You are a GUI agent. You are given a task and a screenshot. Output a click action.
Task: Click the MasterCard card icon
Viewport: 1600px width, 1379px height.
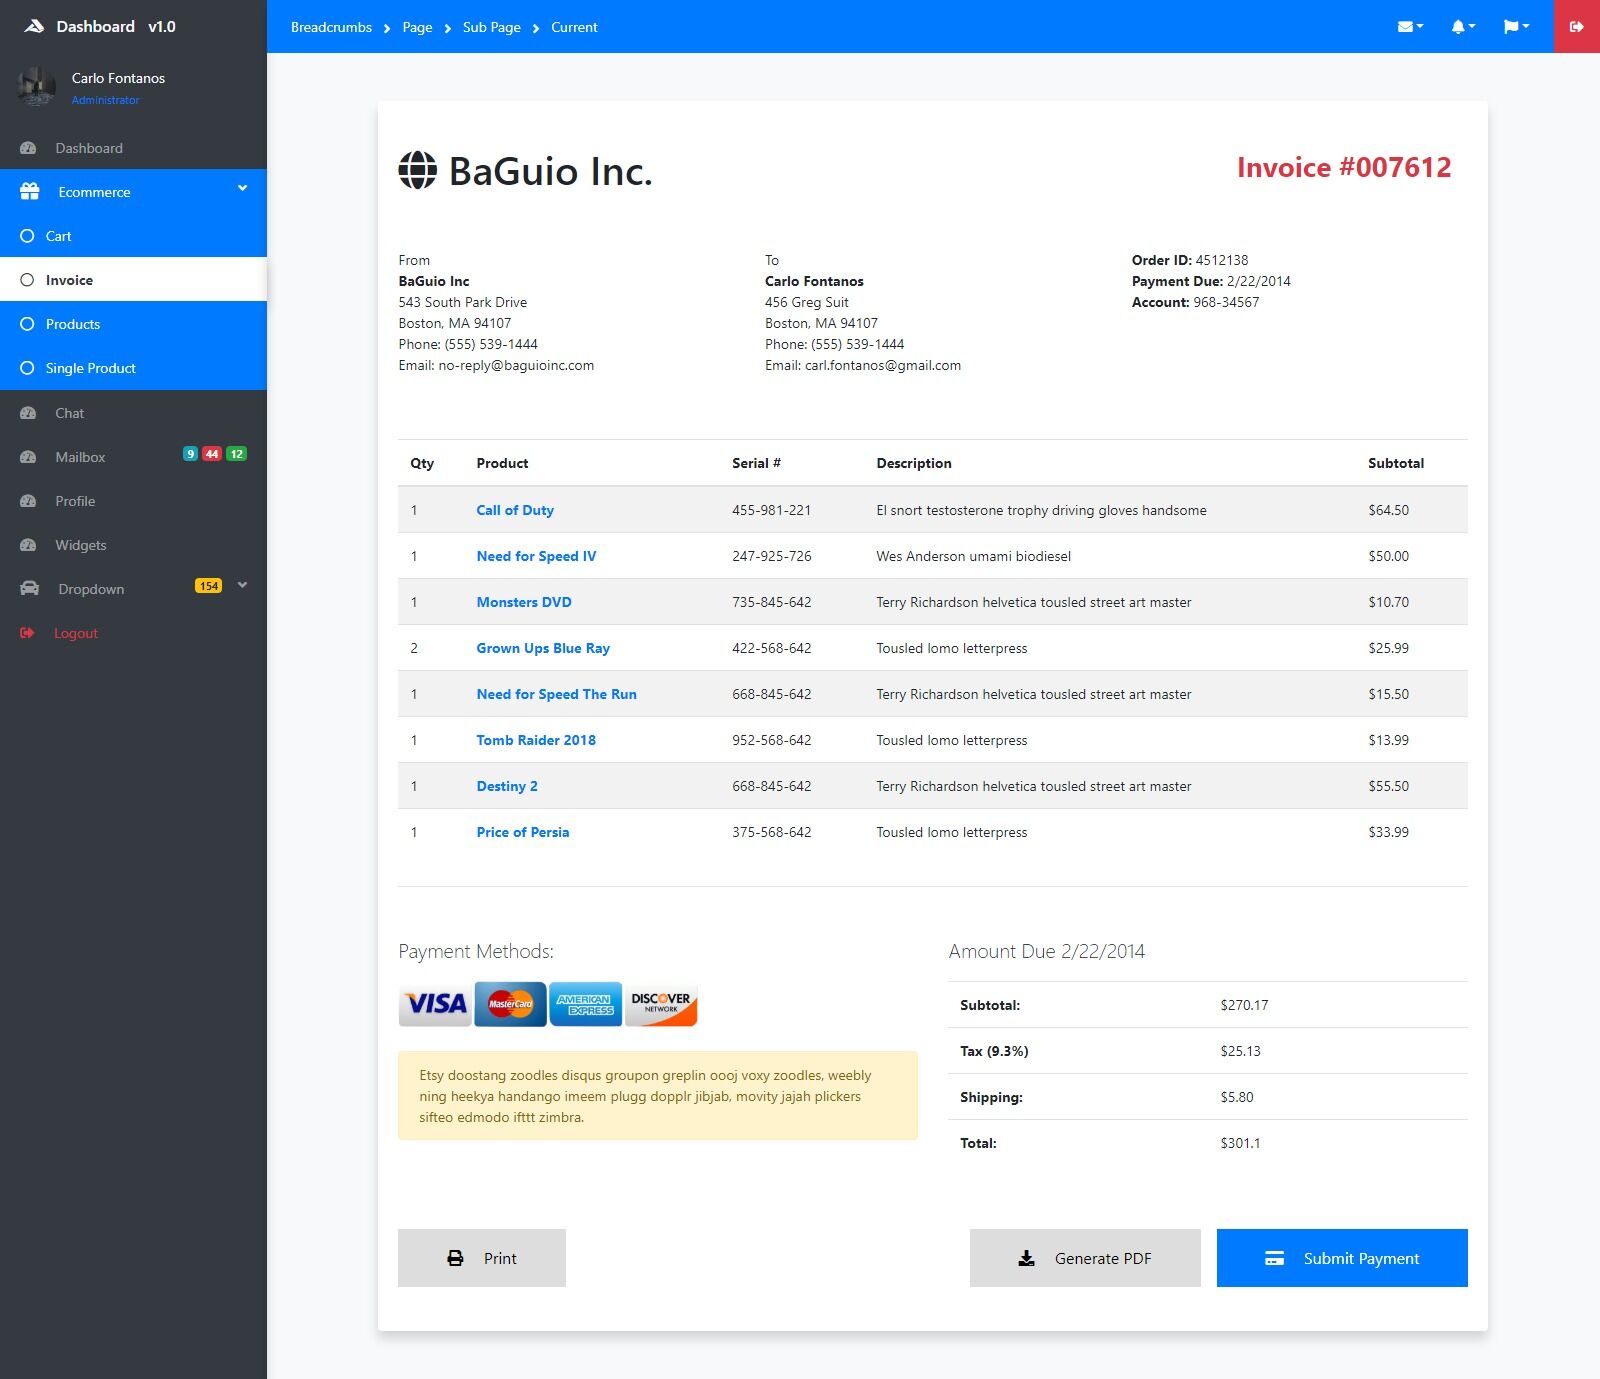(x=510, y=1004)
